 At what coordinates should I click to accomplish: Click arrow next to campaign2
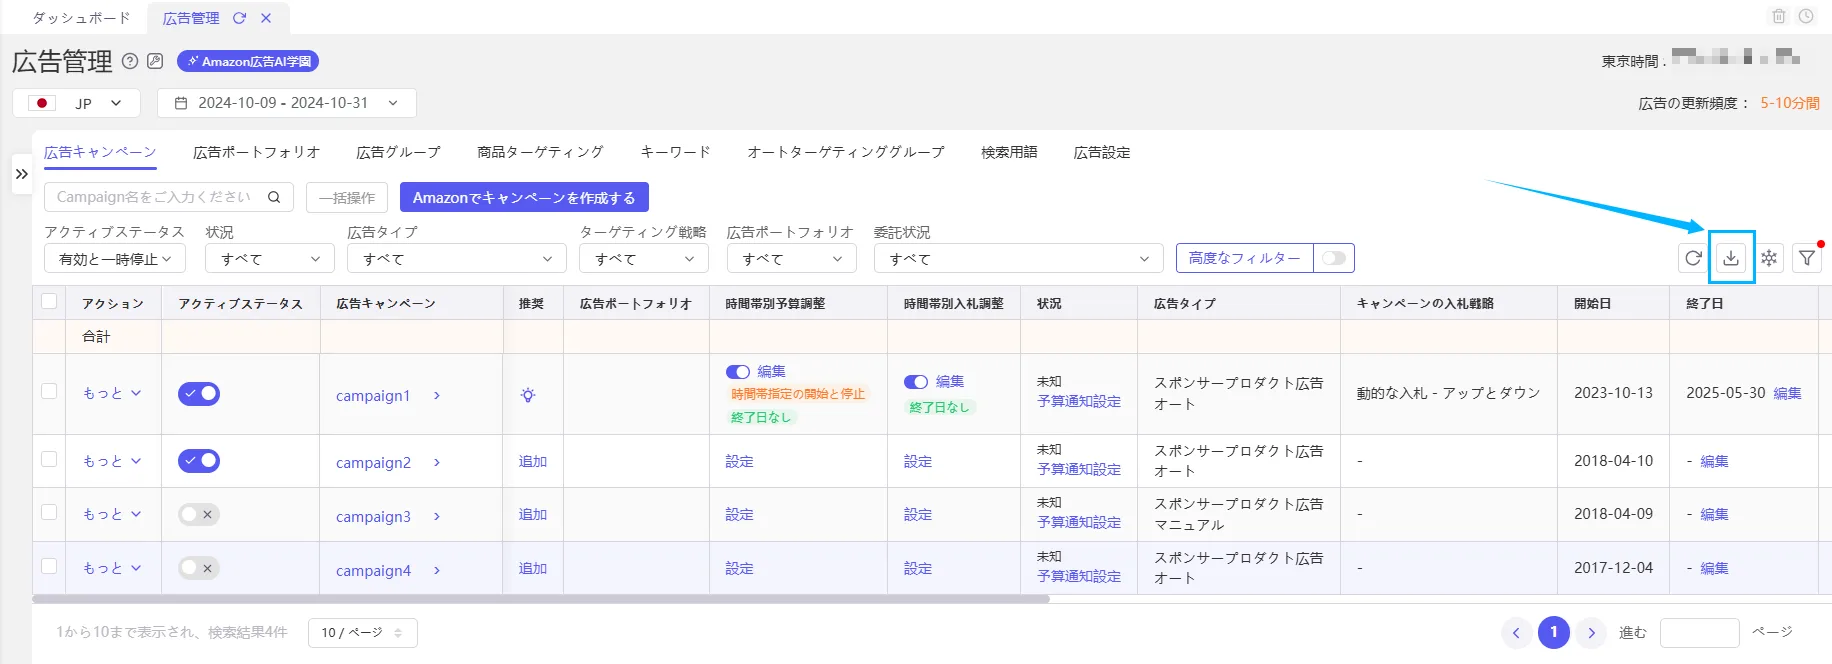click(437, 463)
